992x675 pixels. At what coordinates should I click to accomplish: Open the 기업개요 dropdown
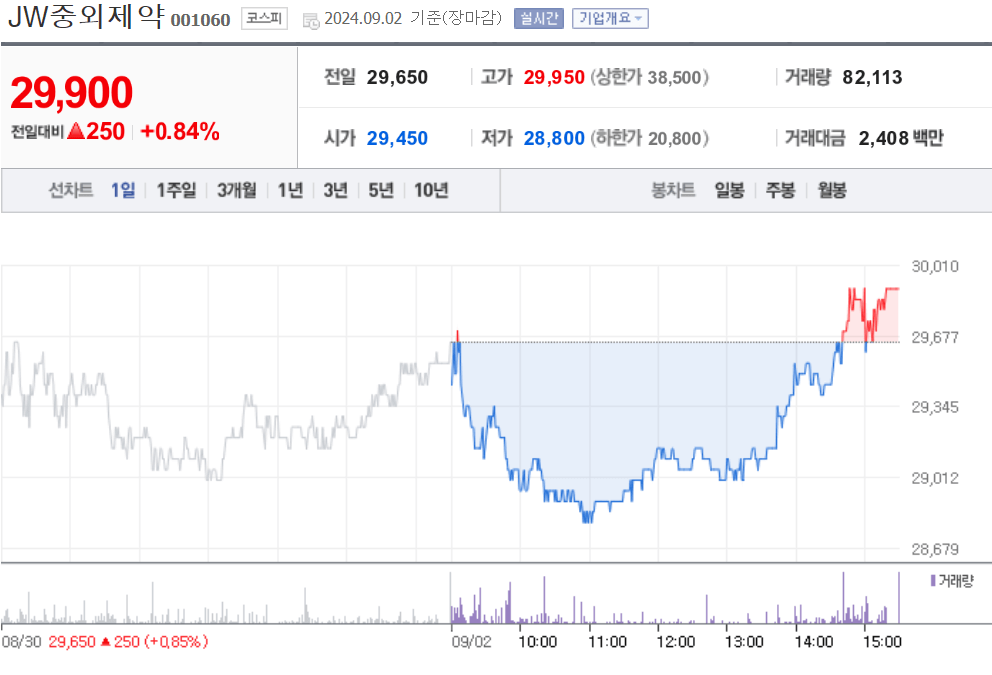click(610, 18)
